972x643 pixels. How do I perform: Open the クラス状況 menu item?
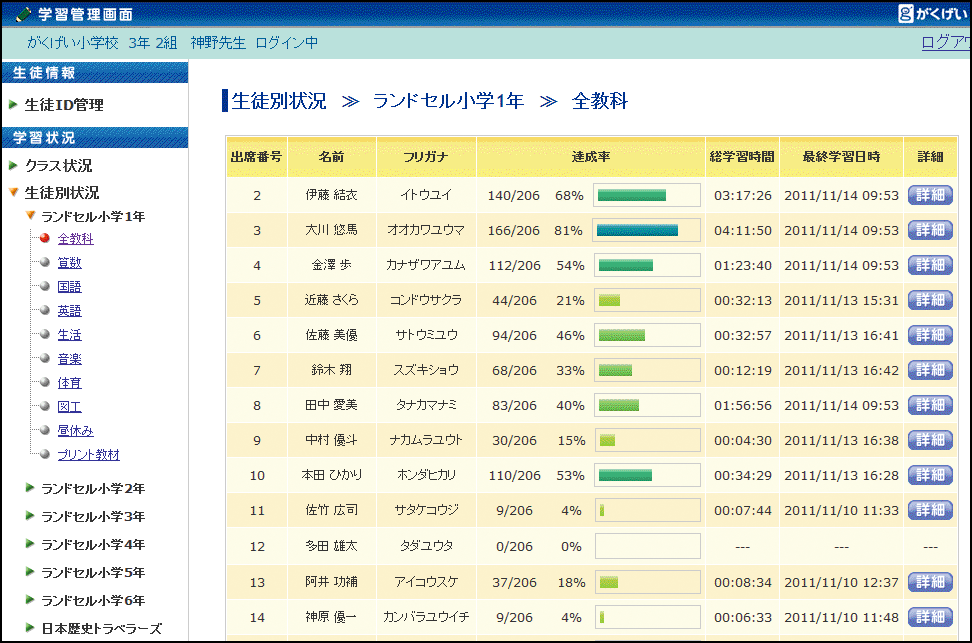pyautogui.click(x=58, y=166)
